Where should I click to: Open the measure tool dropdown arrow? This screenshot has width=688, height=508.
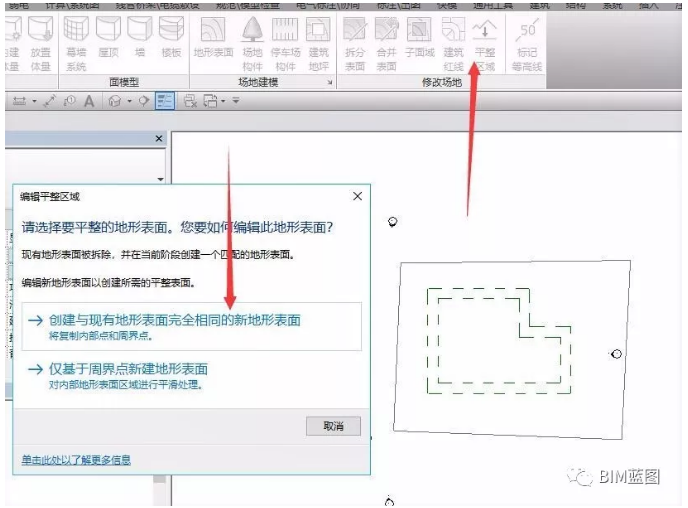pos(34,101)
